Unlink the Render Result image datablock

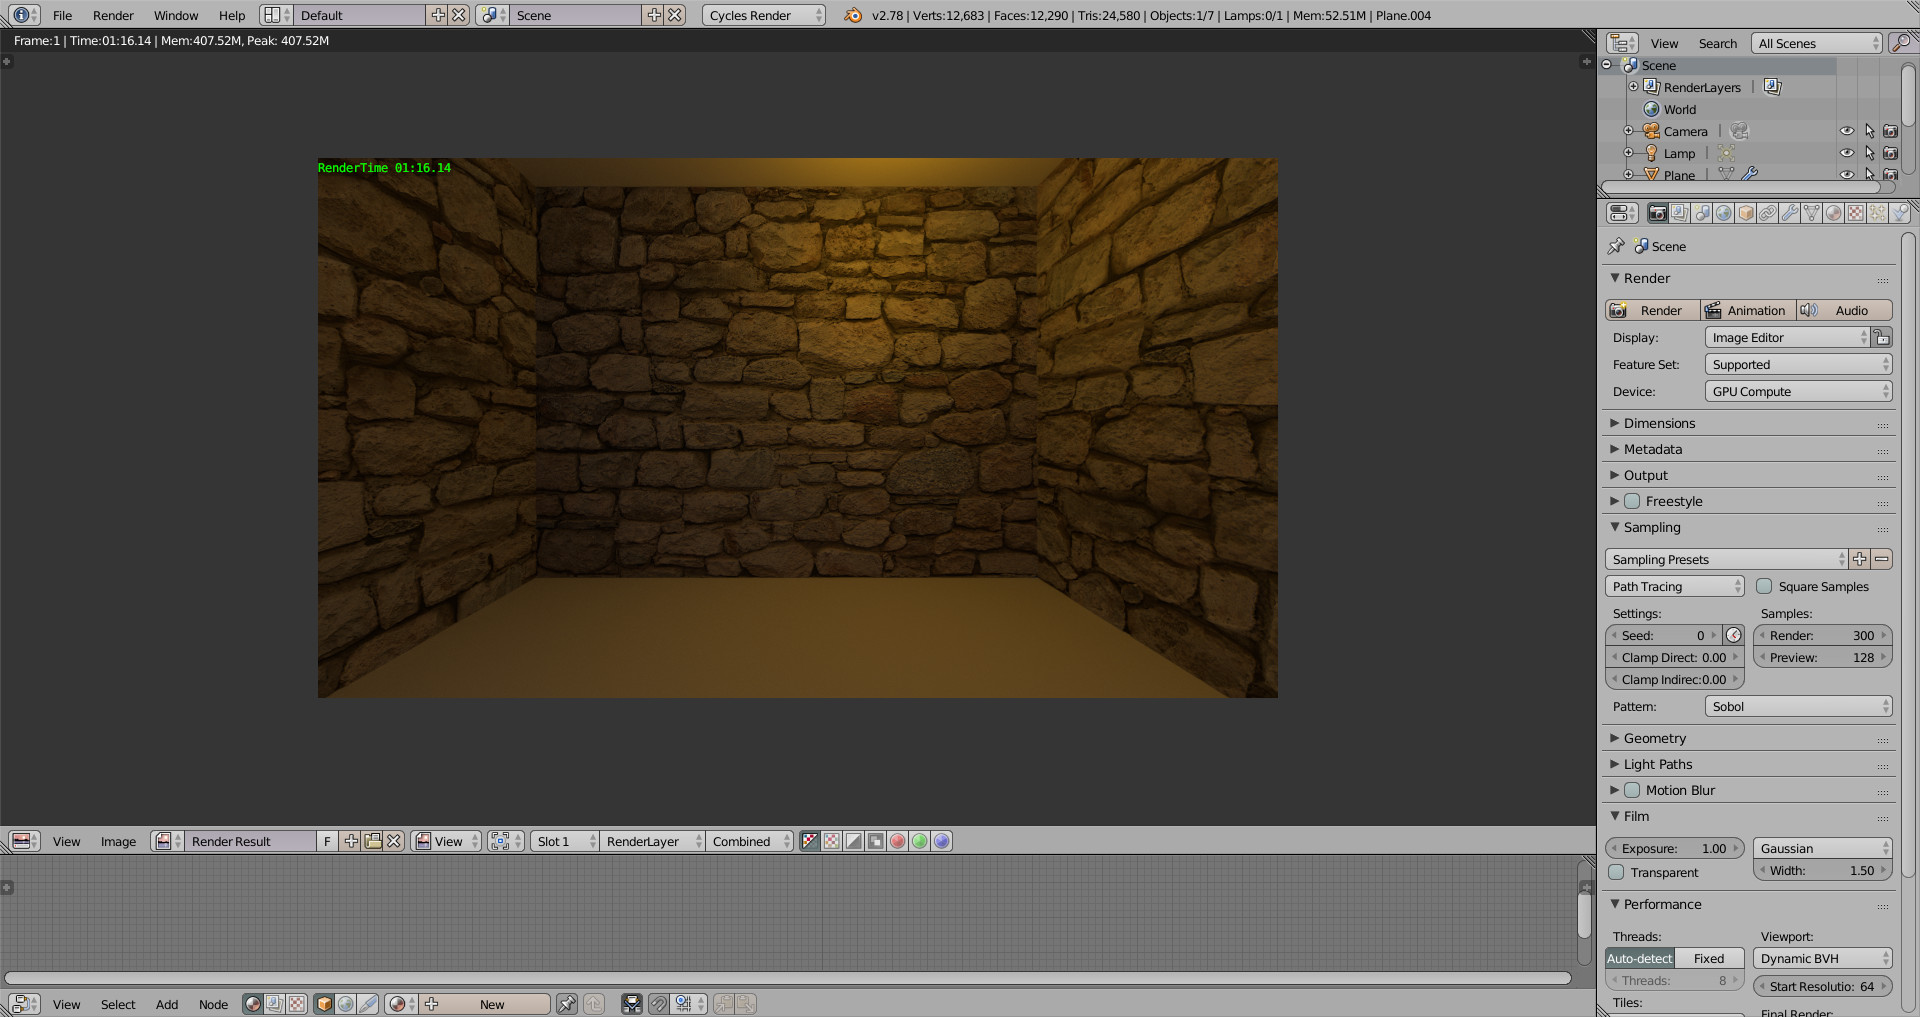click(394, 841)
